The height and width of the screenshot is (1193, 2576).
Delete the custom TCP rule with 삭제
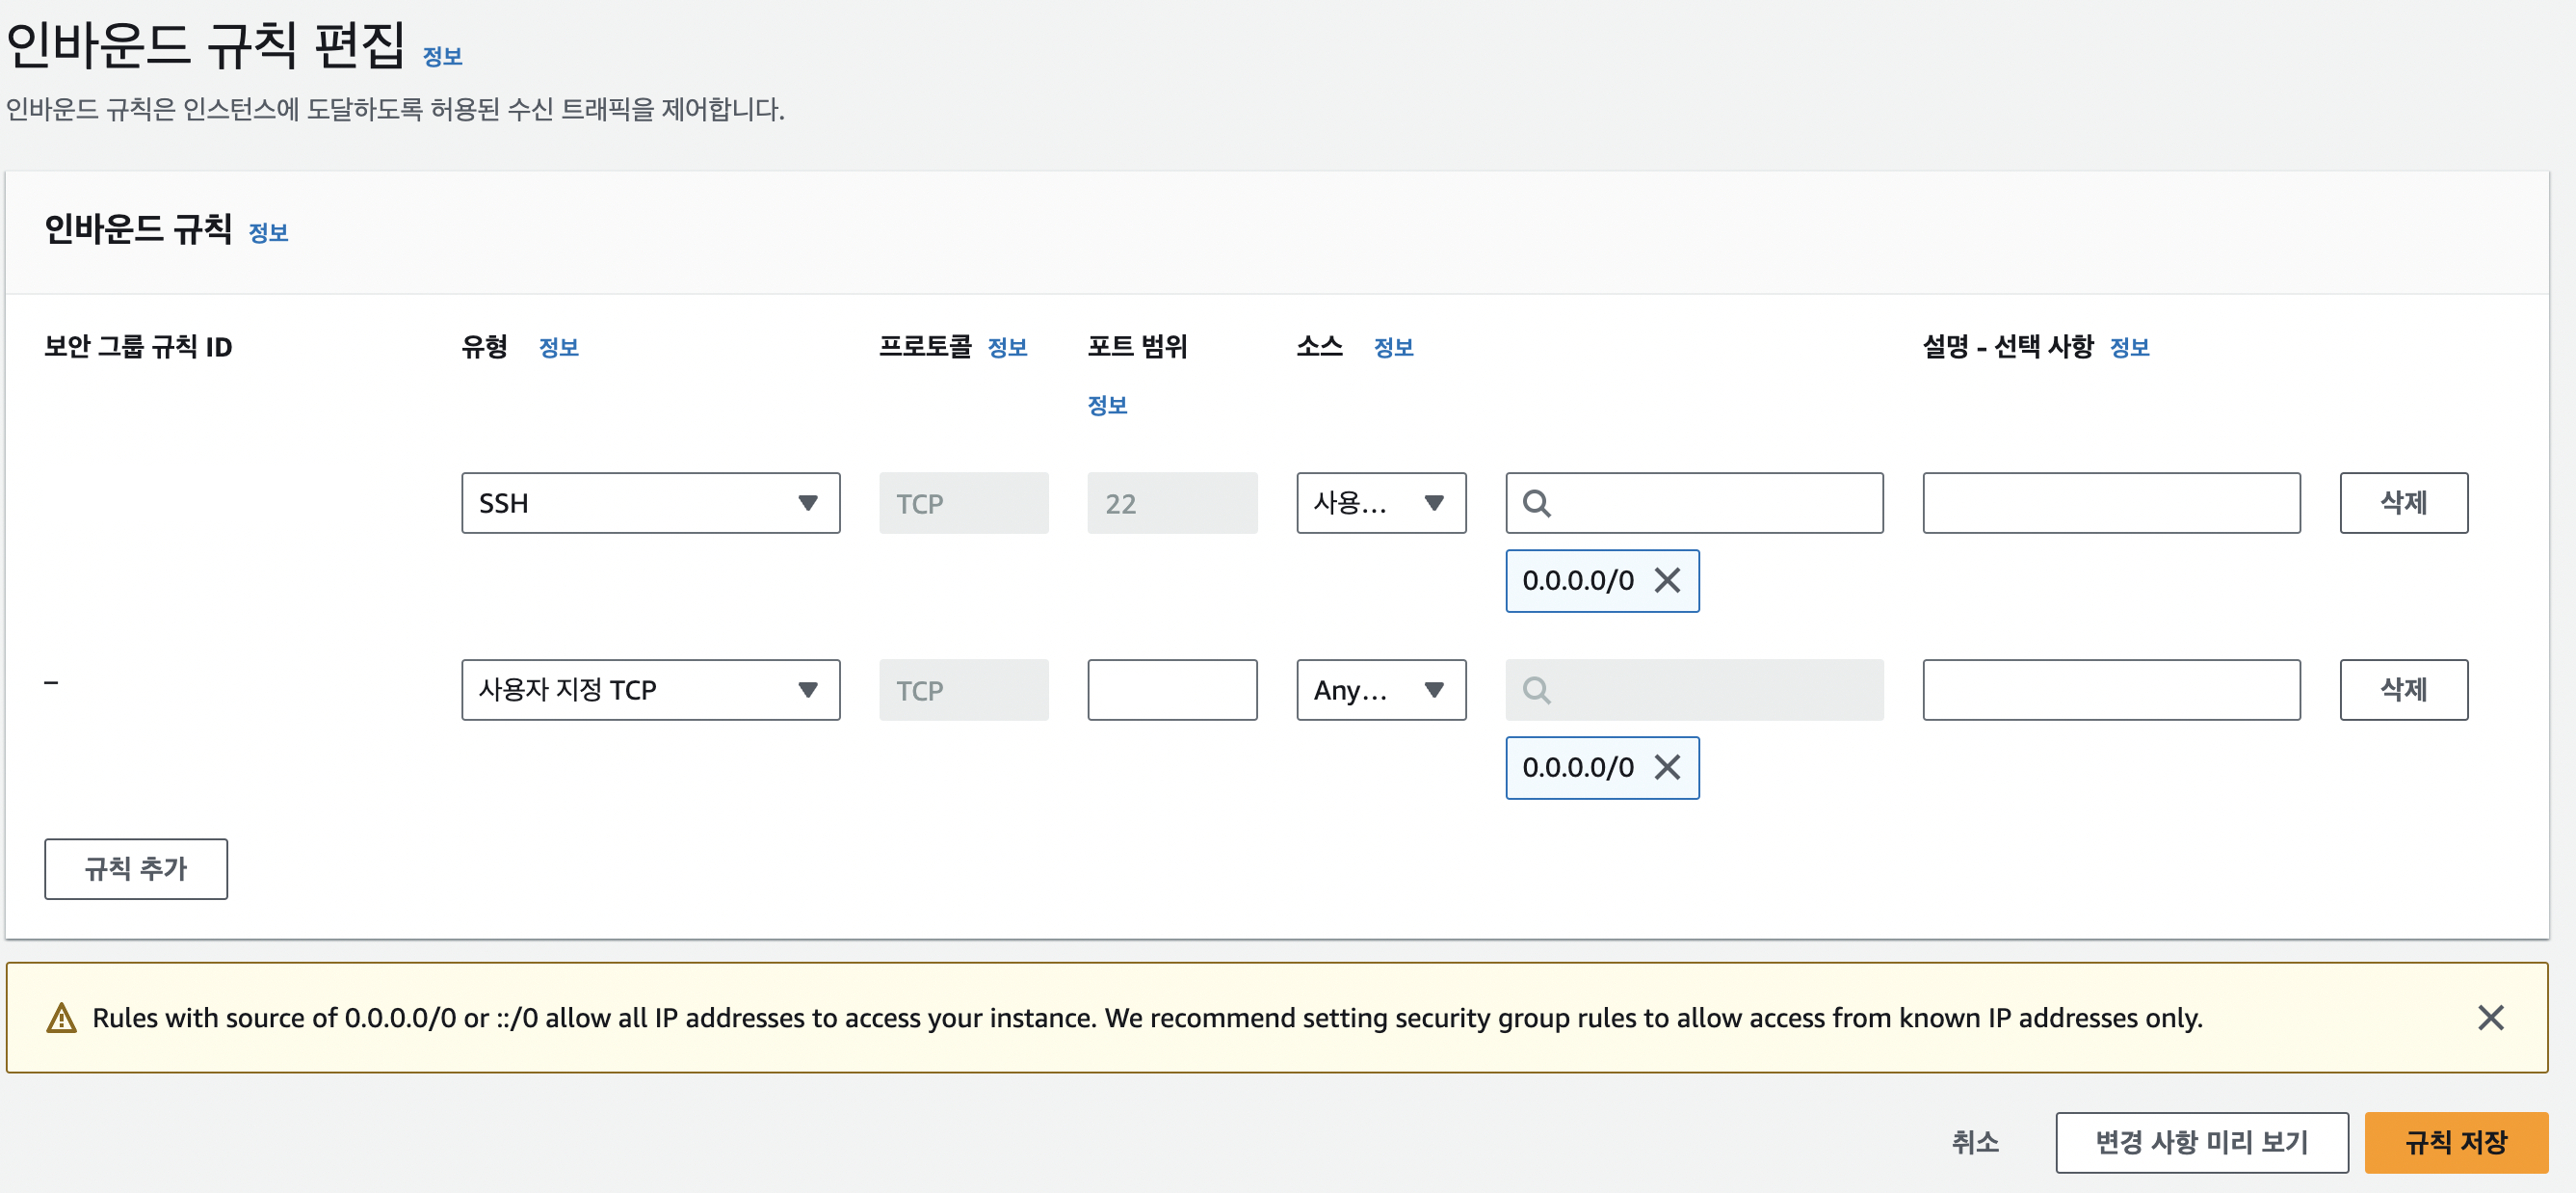pyautogui.click(x=2402, y=690)
